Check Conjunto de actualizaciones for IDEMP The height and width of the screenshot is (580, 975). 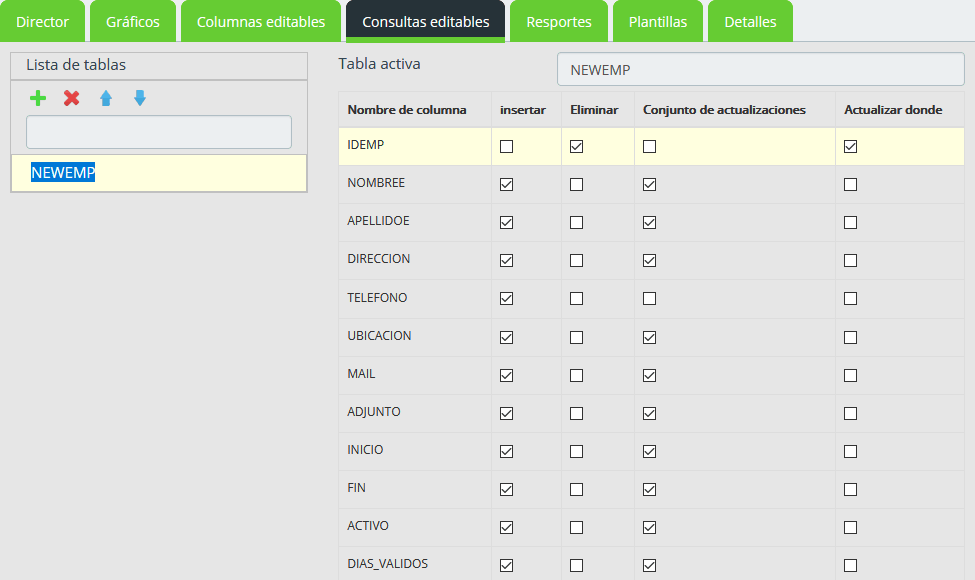pos(649,147)
